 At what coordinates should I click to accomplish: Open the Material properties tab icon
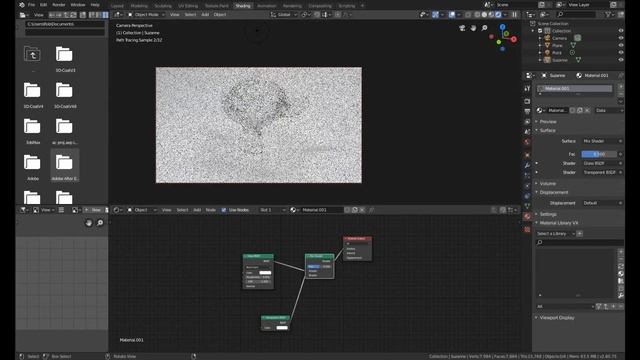coord(527,216)
